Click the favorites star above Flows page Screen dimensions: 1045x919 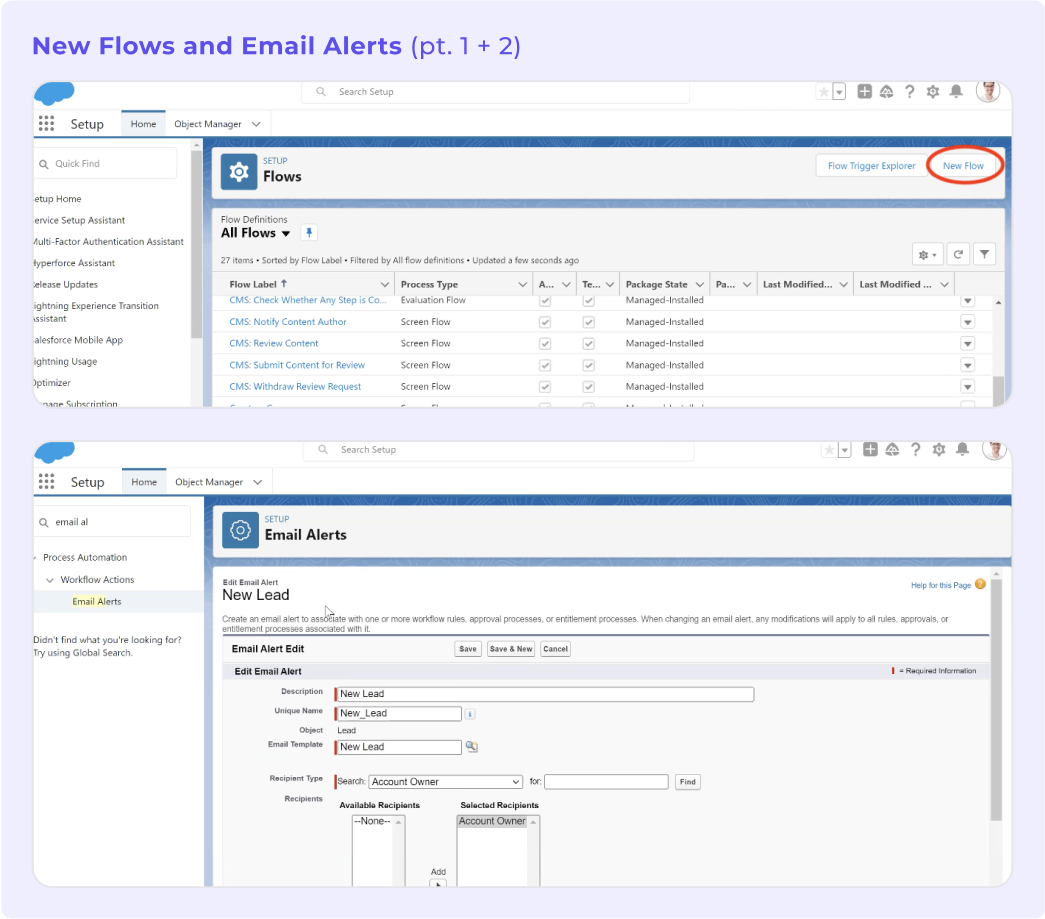point(824,92)
